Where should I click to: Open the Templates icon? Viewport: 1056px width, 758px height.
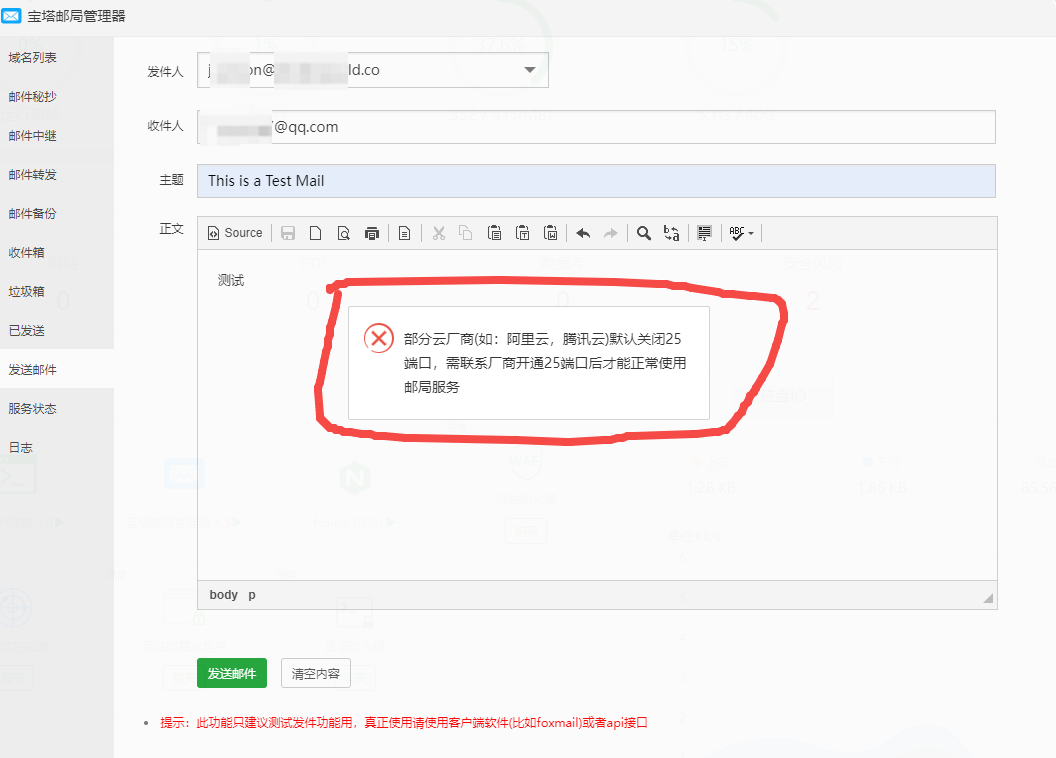click(404, 233)
